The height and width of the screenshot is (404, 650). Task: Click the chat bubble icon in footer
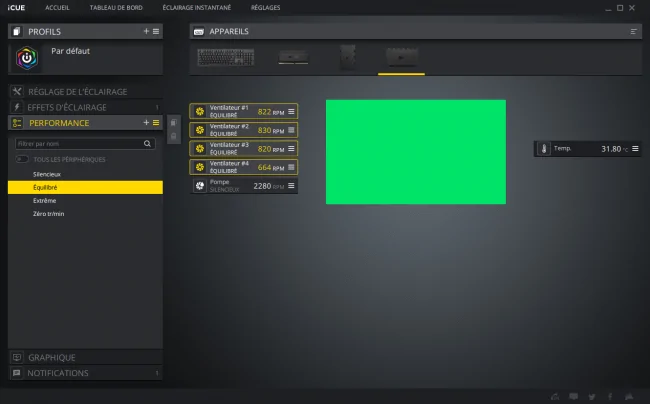574,397
